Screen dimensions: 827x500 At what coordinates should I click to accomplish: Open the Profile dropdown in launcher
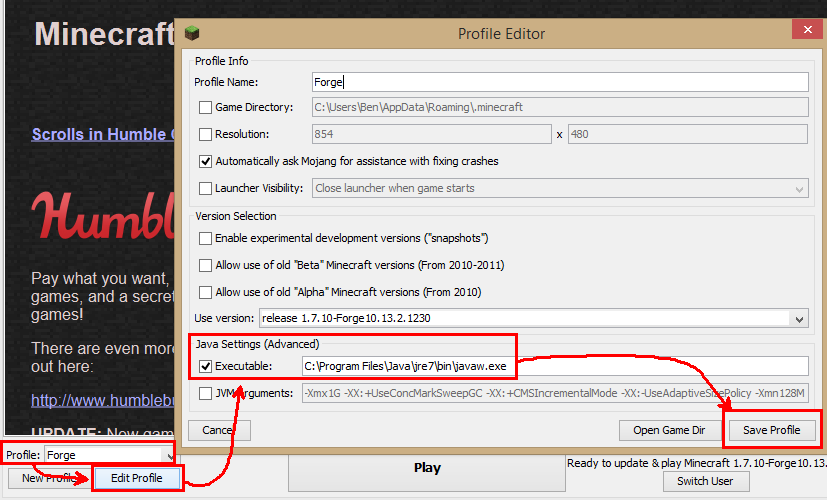point(109,455)
